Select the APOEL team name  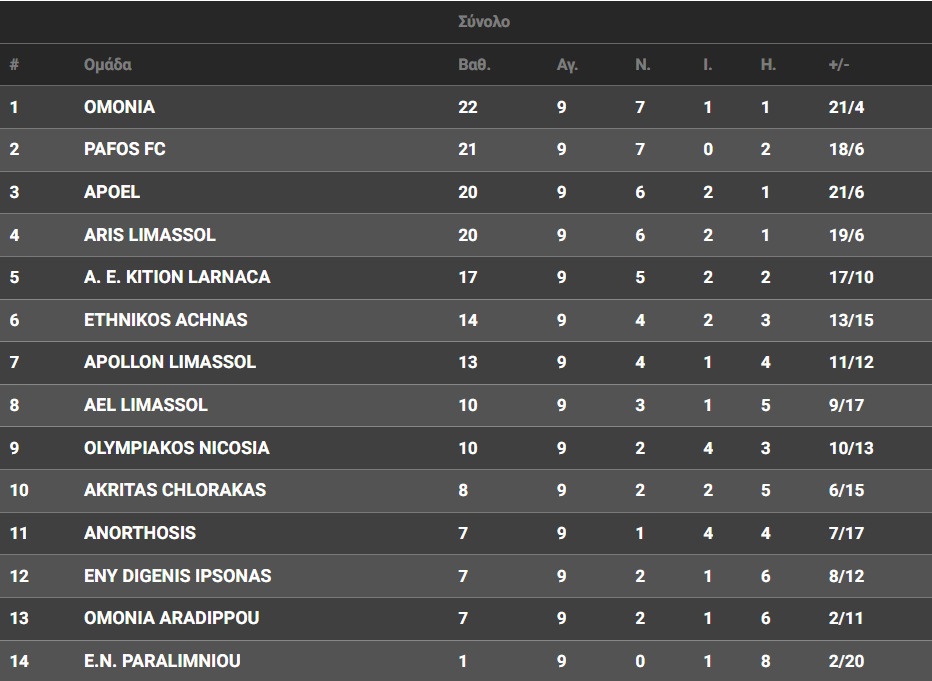[x=112, y=192]
